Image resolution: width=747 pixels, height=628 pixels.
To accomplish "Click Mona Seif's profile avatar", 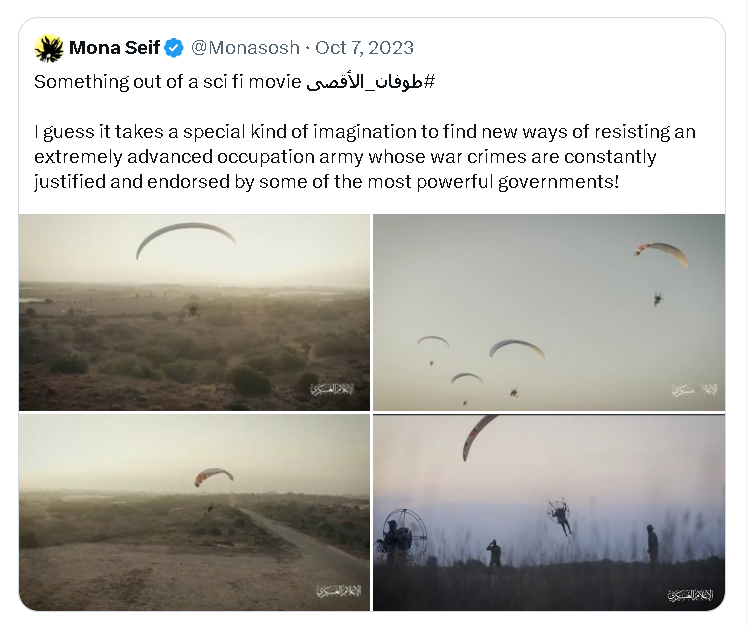I will pos(49,48).
